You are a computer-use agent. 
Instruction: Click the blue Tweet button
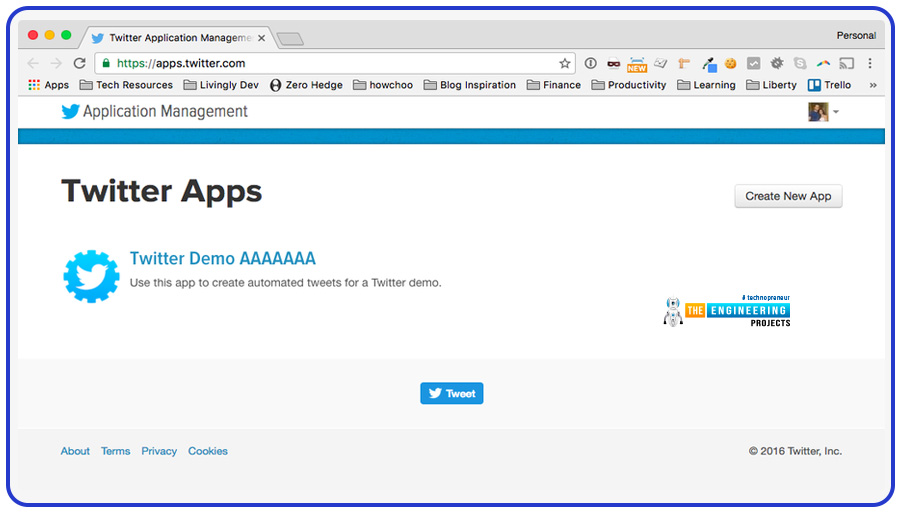click(x=452, y=393)
